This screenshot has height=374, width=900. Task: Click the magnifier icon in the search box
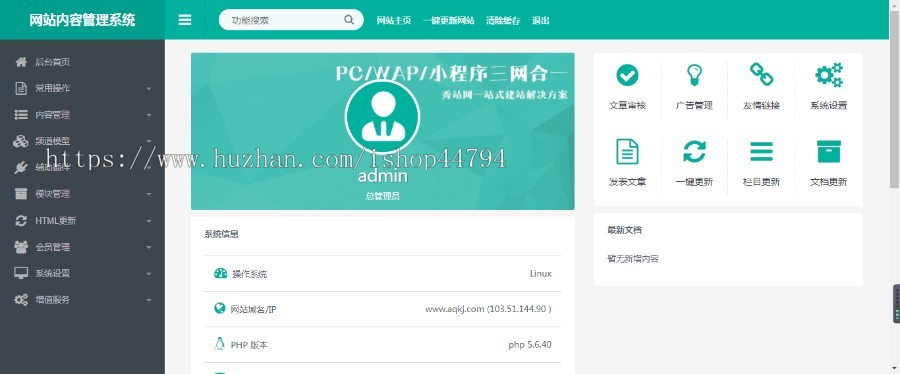click(349, 20)
